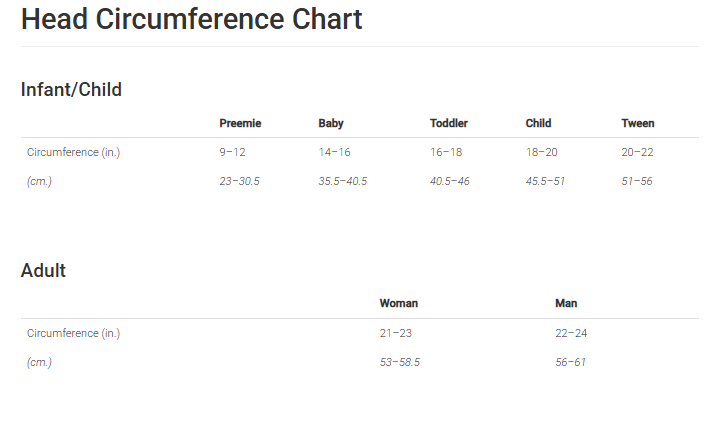Screen dimensions: 715x440
Task: Select the Child 18–20 inches cell
Action: pos(541,153)
